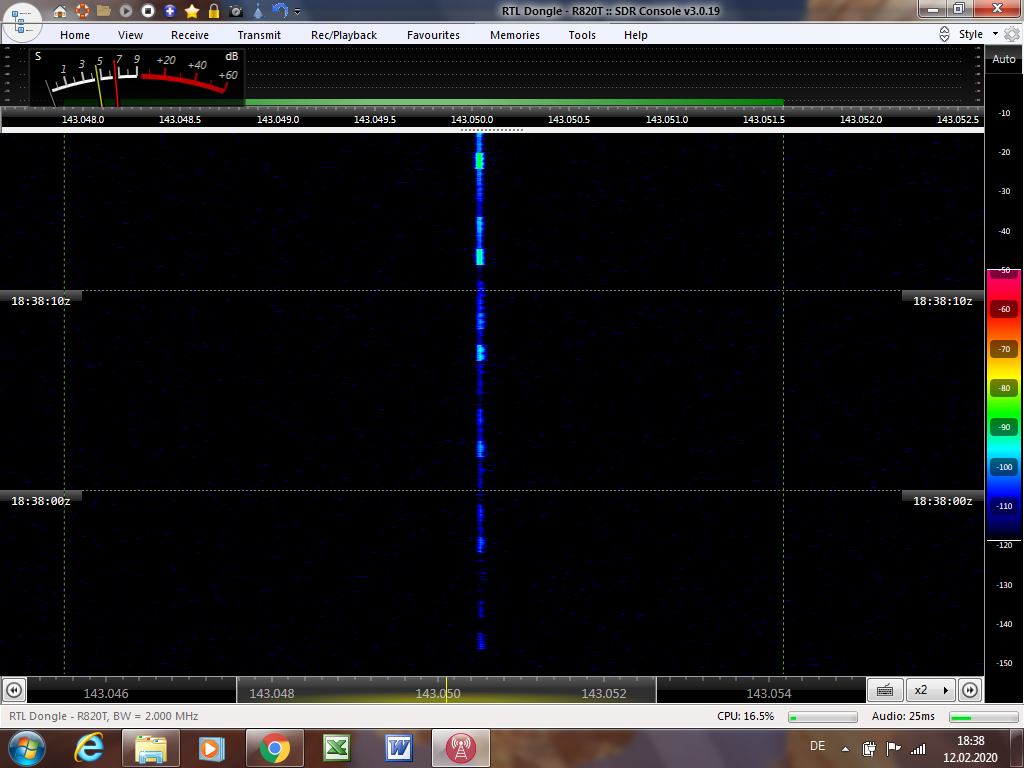Open the Rec/Playback ribbon tab
1024x768 pixels.
click(344, 35)
